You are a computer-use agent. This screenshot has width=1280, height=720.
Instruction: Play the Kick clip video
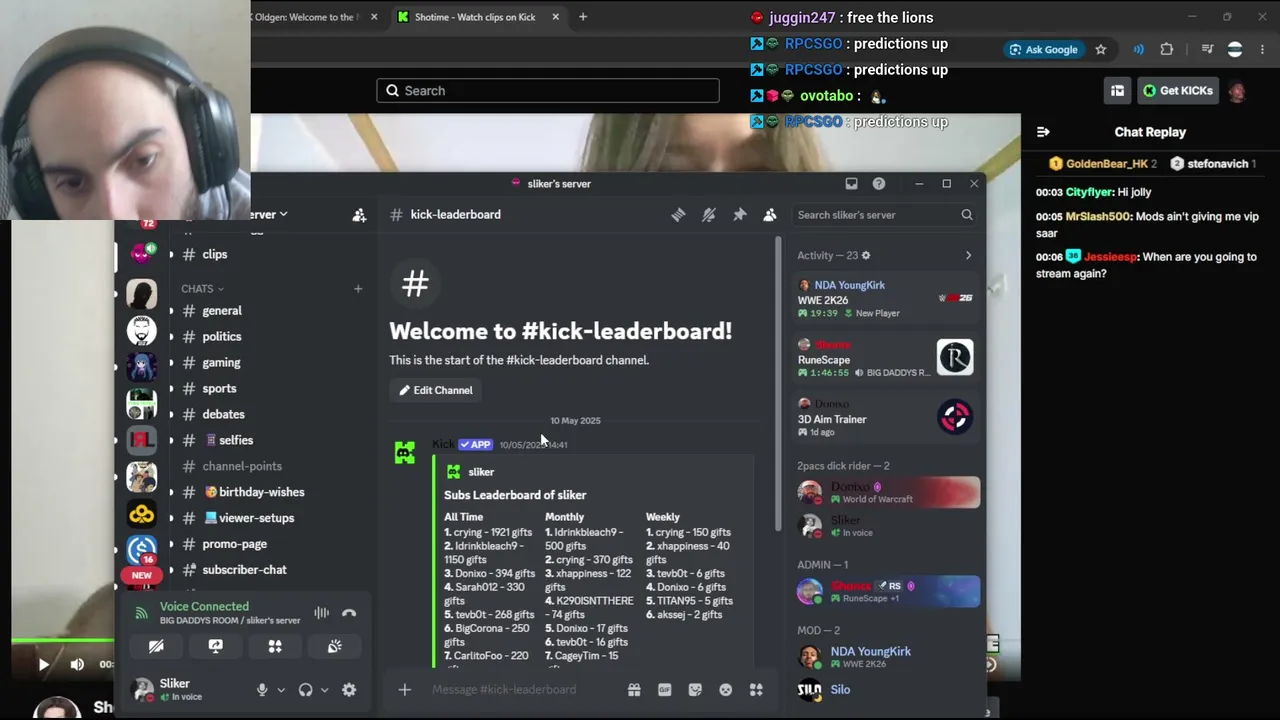[x=43, y=664]
